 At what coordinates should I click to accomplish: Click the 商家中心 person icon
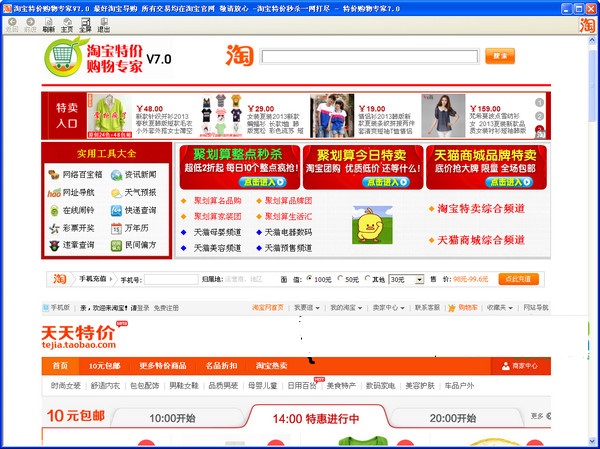[x=505, y=366]
